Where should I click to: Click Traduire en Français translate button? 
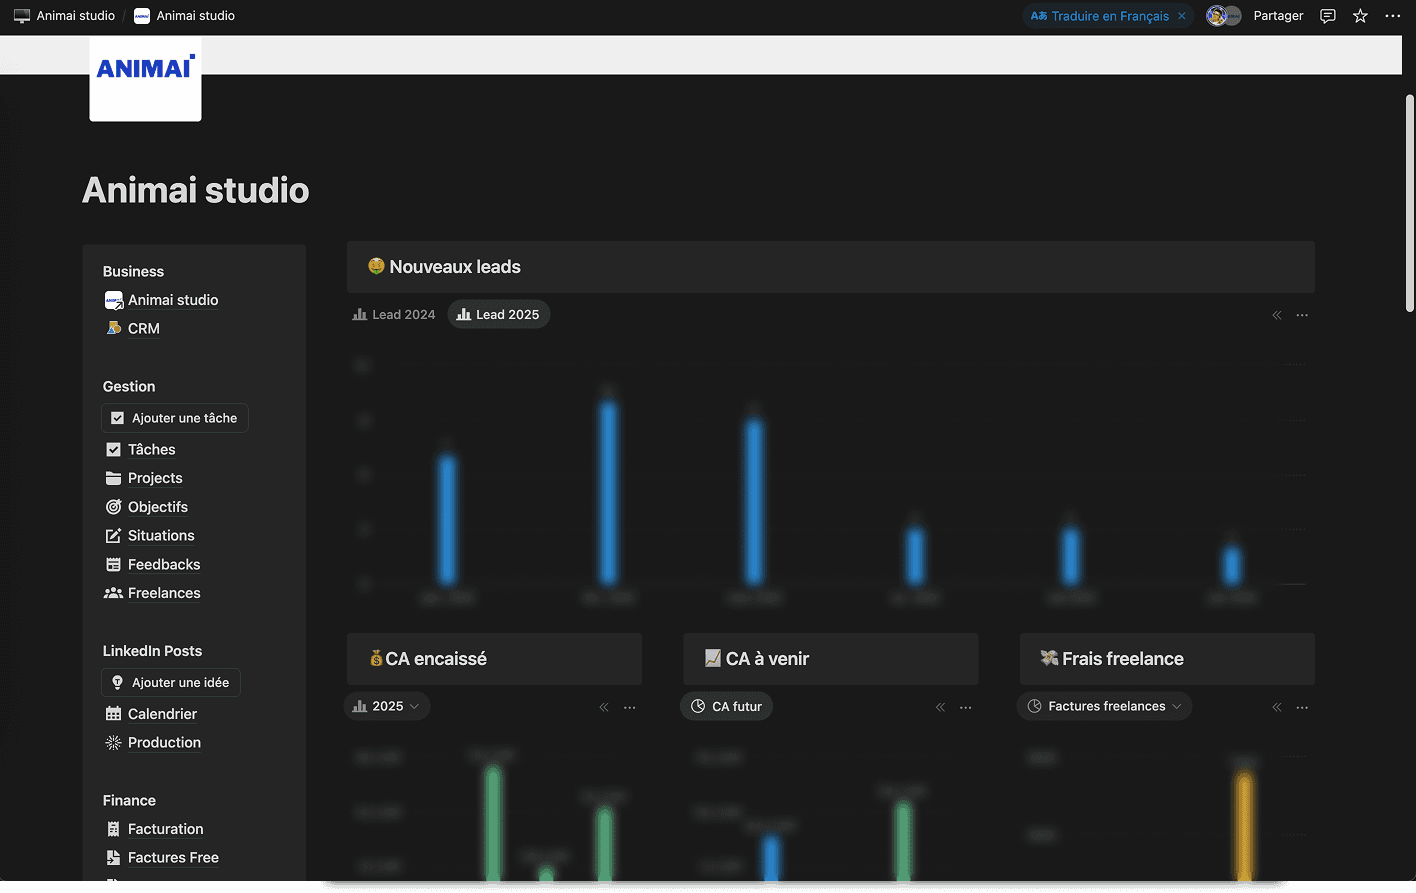coord(1100,16)
